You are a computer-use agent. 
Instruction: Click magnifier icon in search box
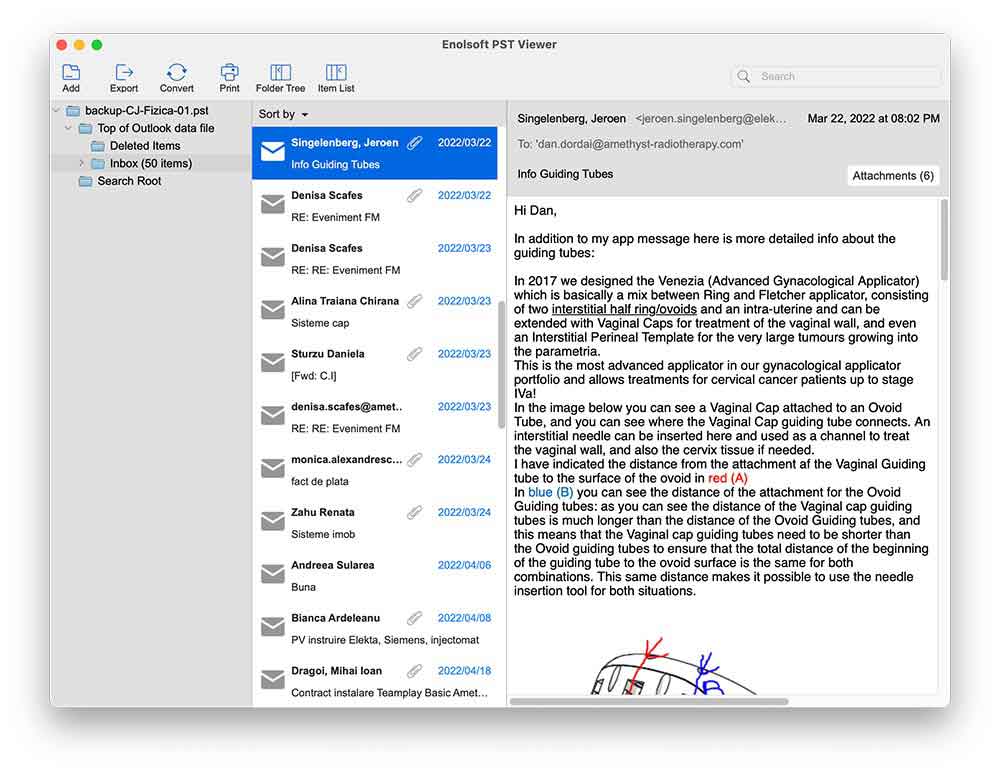(x=745, y=76)
